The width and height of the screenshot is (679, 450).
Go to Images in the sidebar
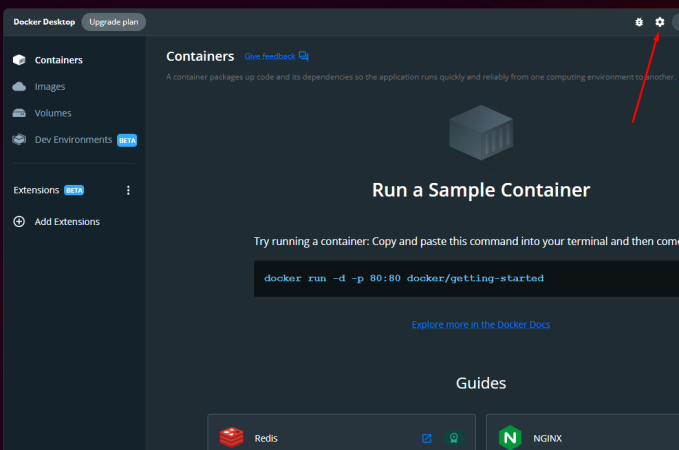50,87
